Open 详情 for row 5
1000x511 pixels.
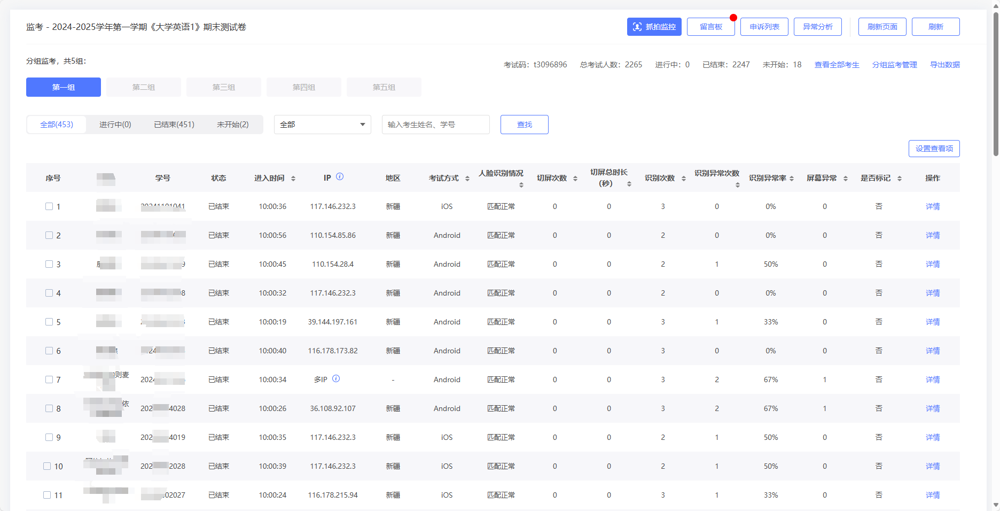click(932, 322)
